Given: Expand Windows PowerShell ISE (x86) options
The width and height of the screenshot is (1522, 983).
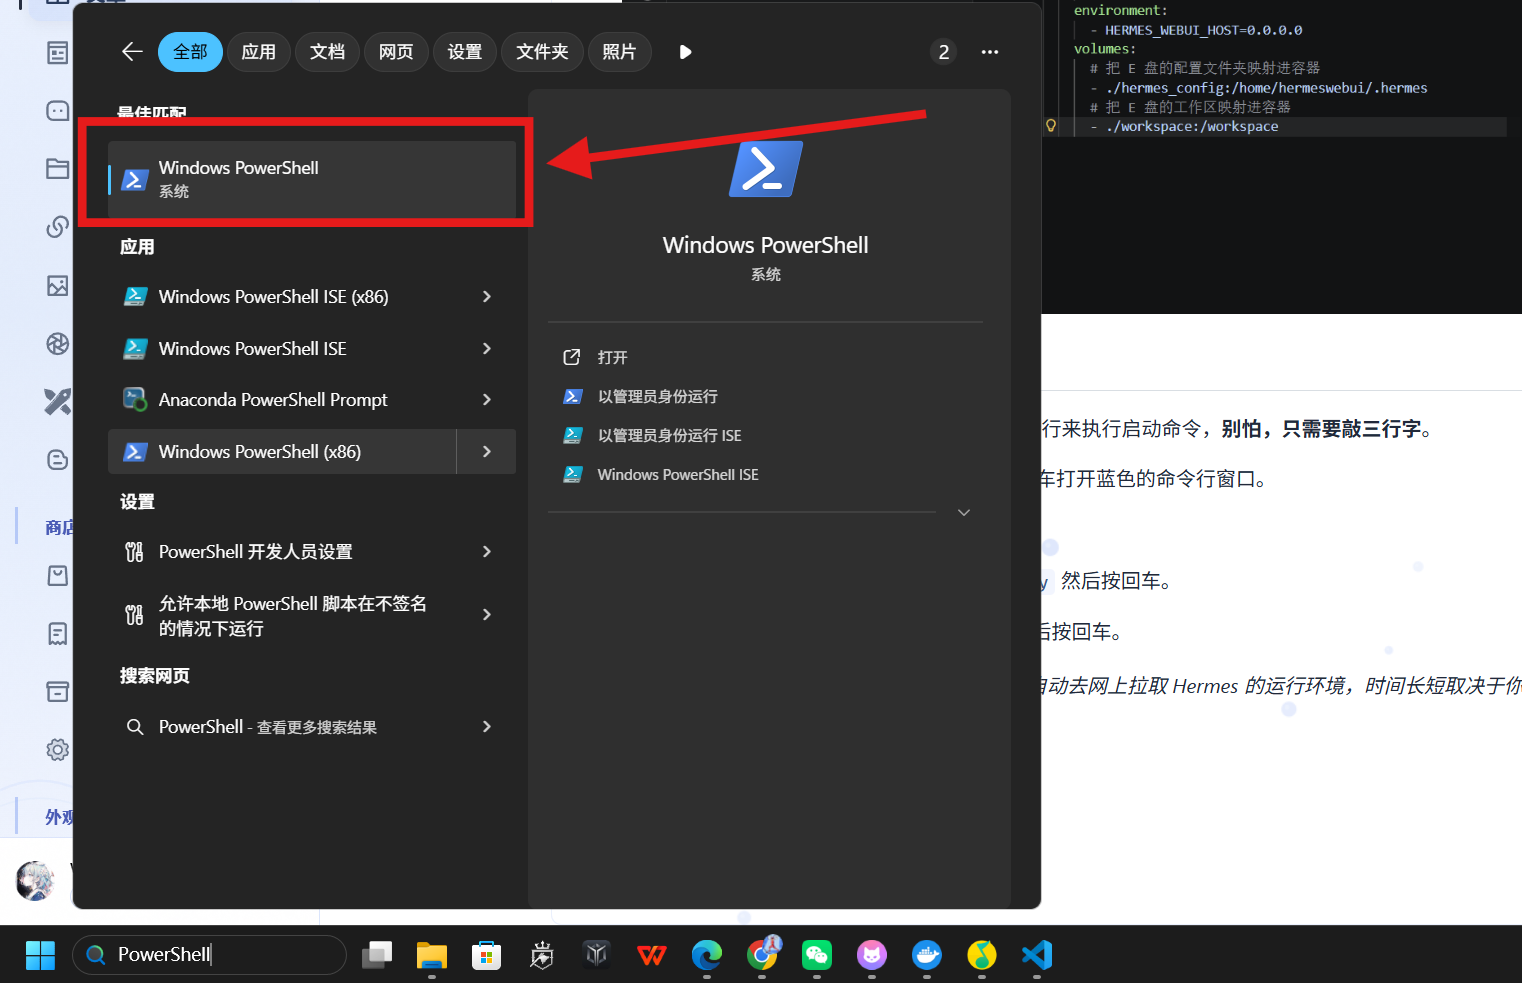Looking at the screenshot, I should pos(487,297).
